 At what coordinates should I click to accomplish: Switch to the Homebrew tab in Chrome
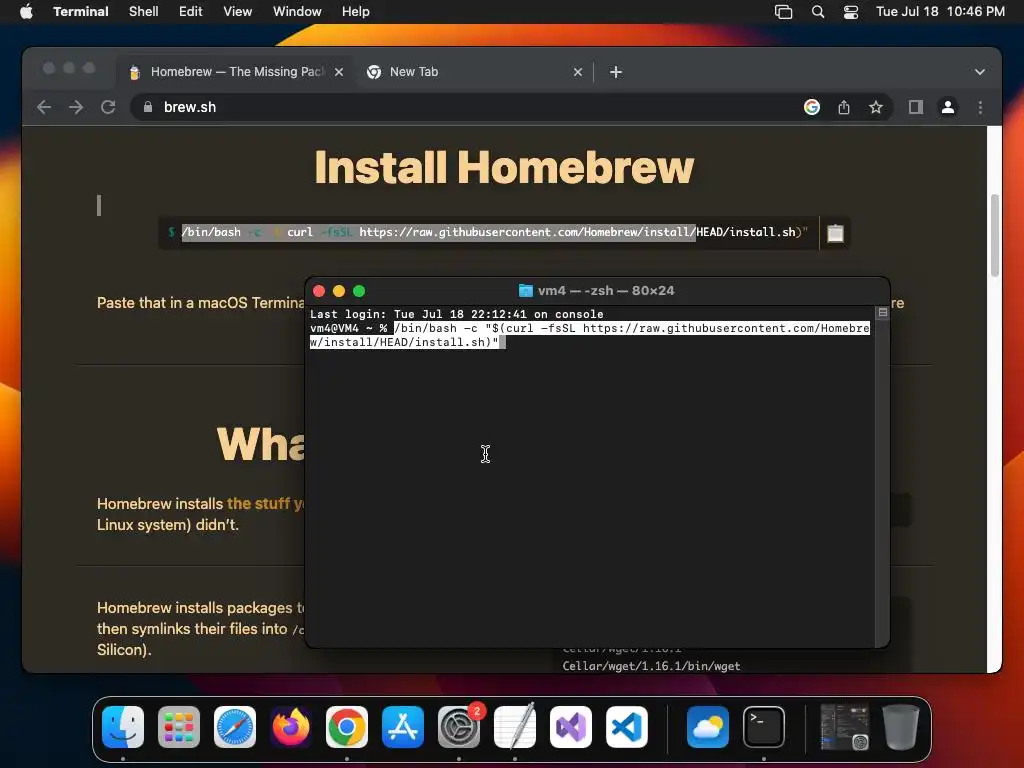click(237, 72)
